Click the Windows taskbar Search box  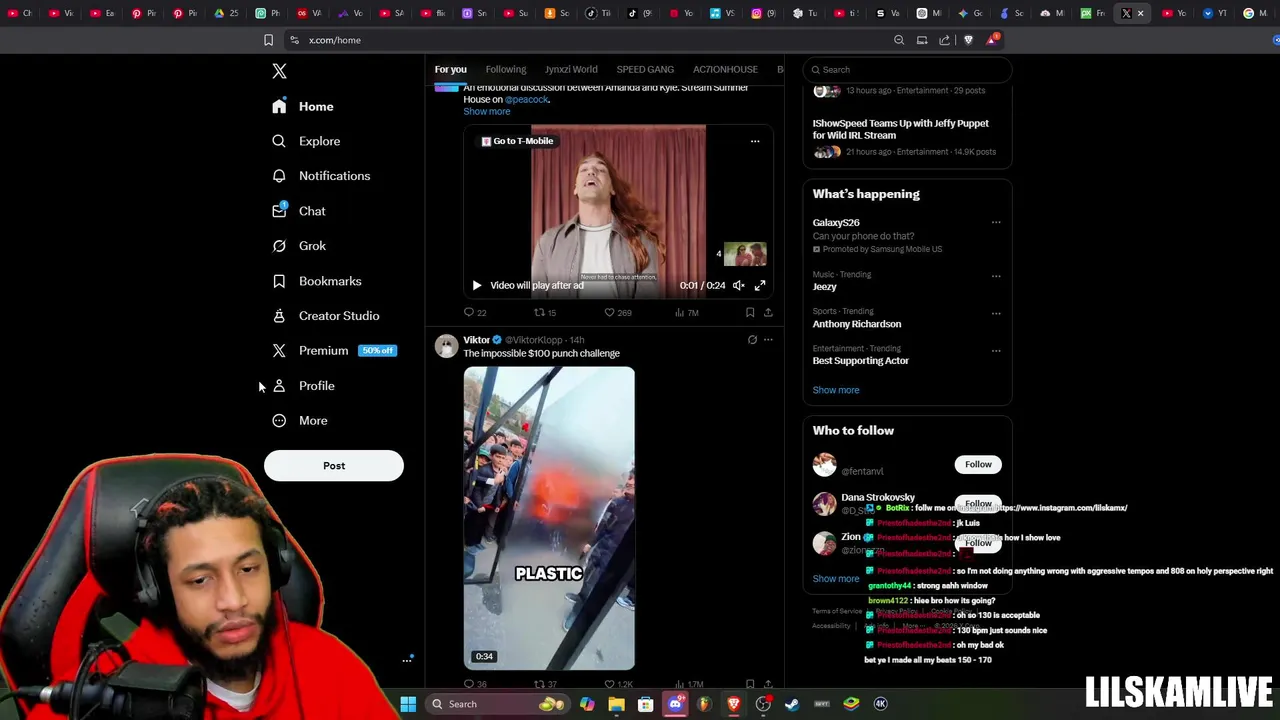(497, 704)
